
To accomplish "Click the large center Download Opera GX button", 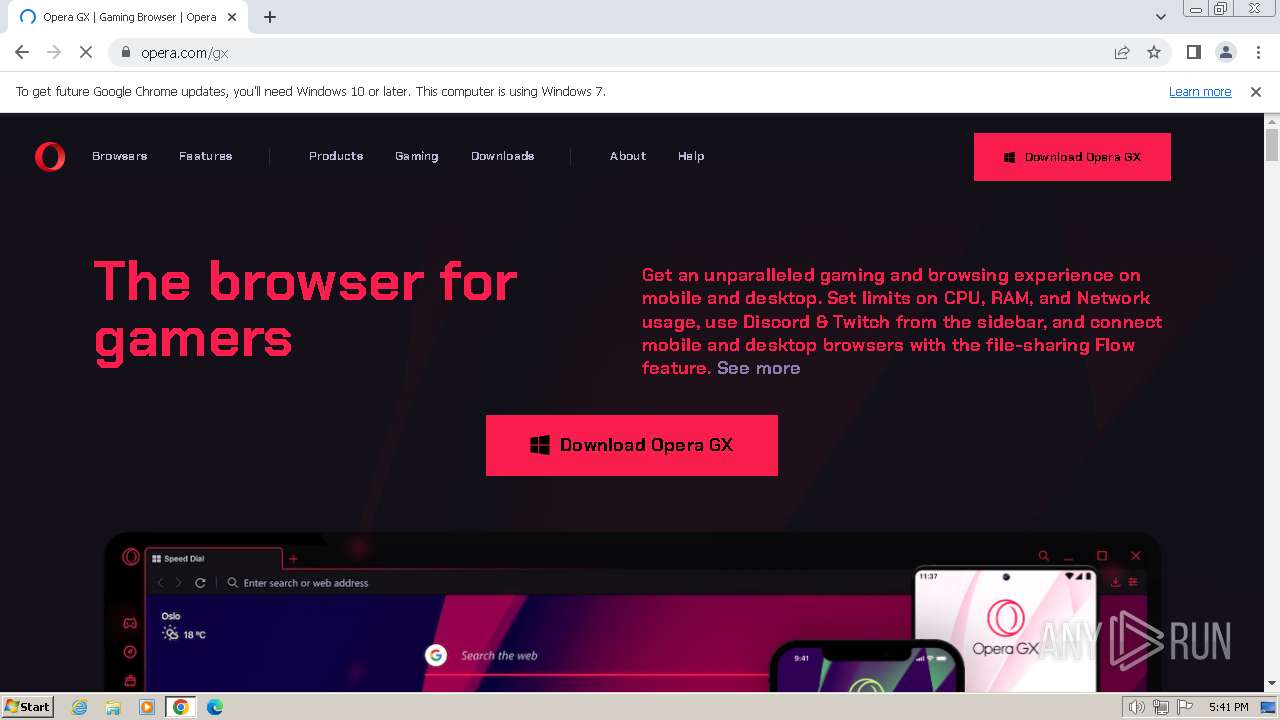I will (632, 445).
